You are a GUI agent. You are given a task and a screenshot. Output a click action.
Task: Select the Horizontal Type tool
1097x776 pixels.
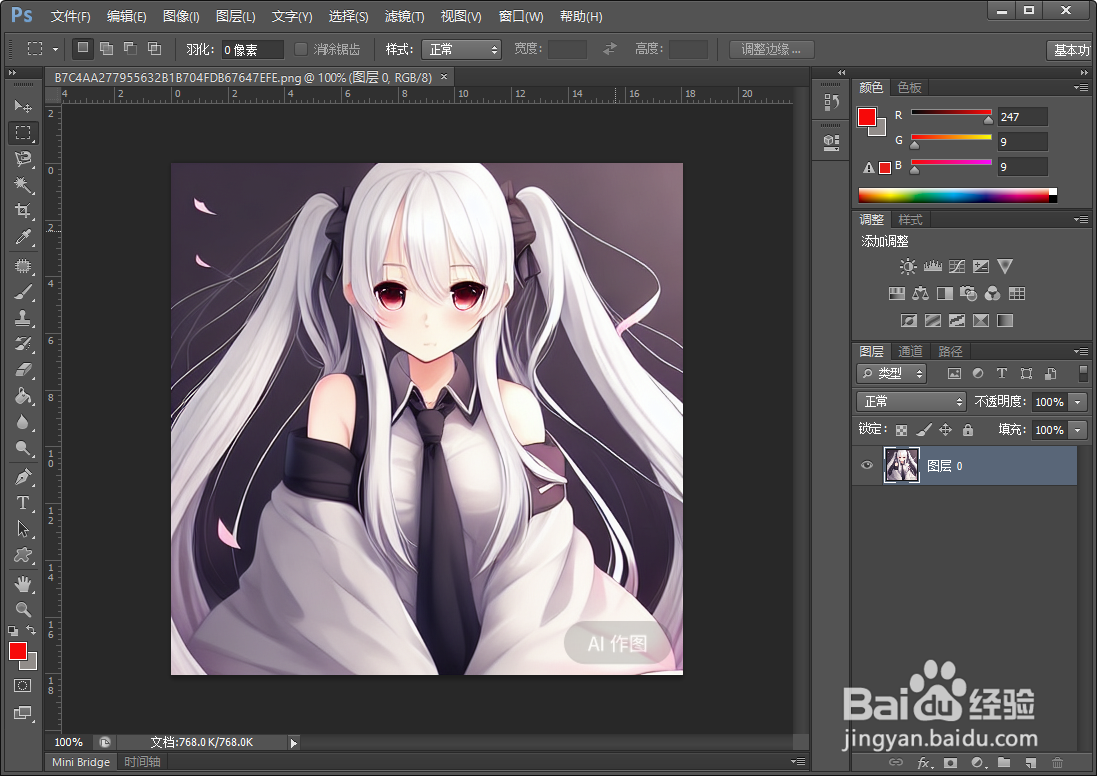pos(23,503)
